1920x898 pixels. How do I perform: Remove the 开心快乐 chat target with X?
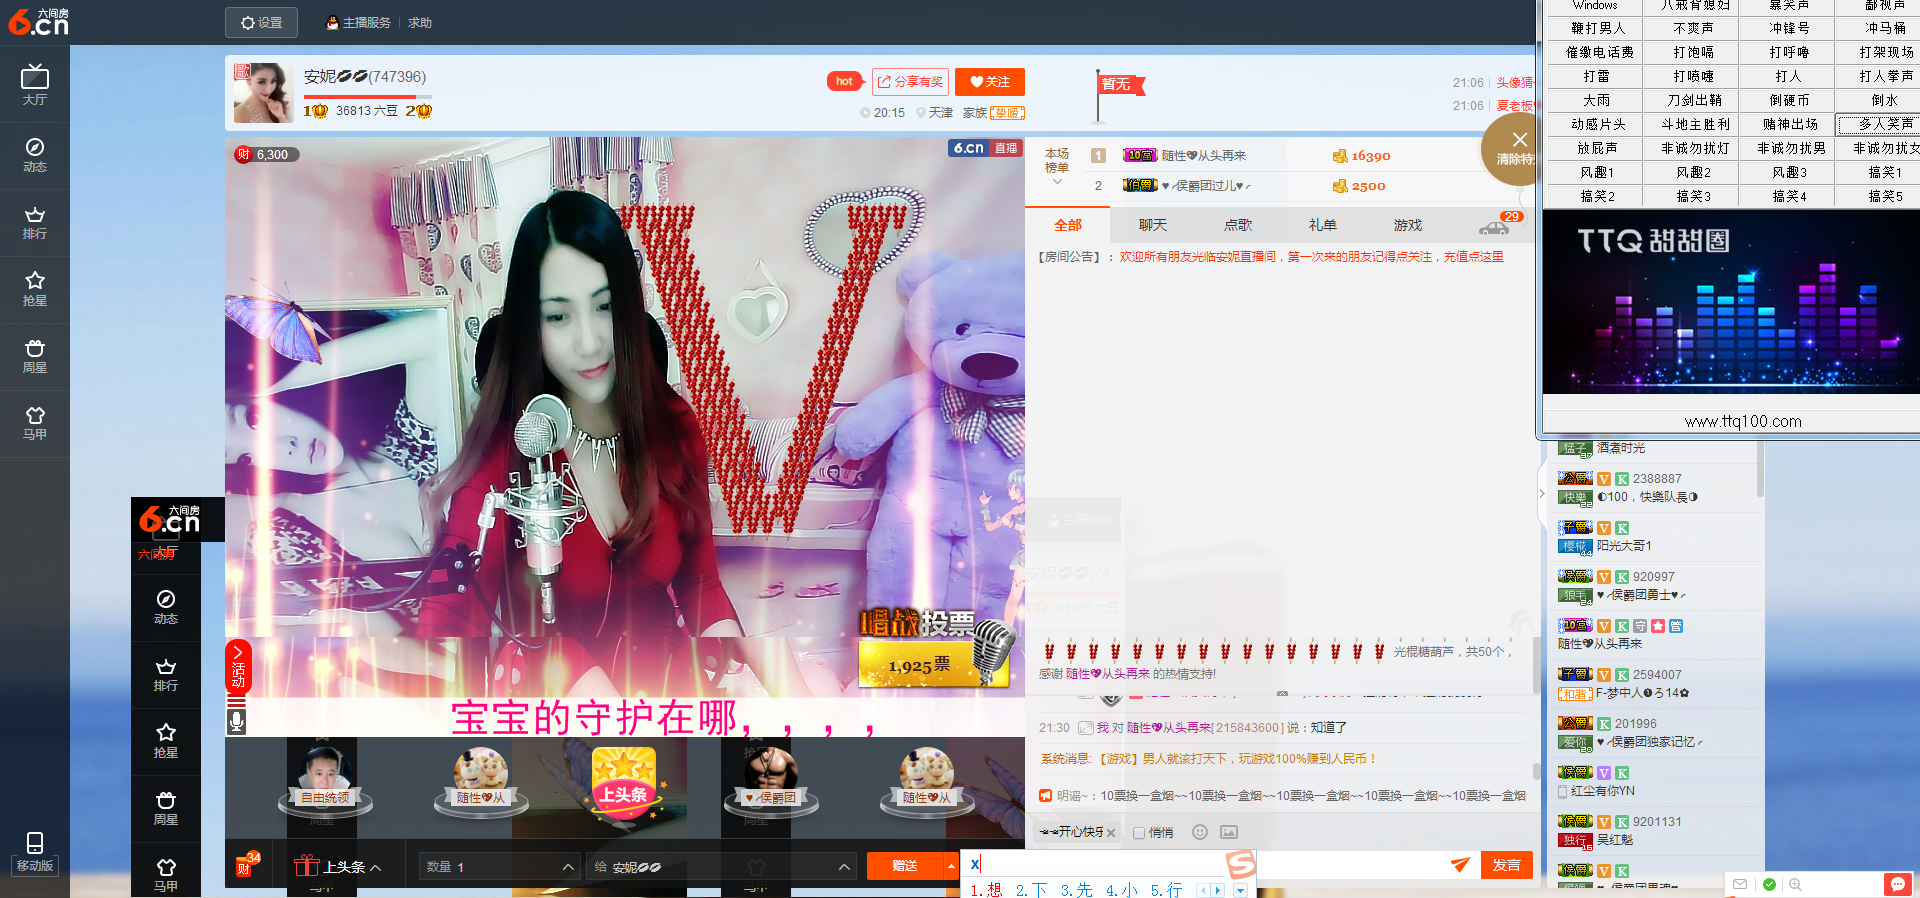[1111, 833]
